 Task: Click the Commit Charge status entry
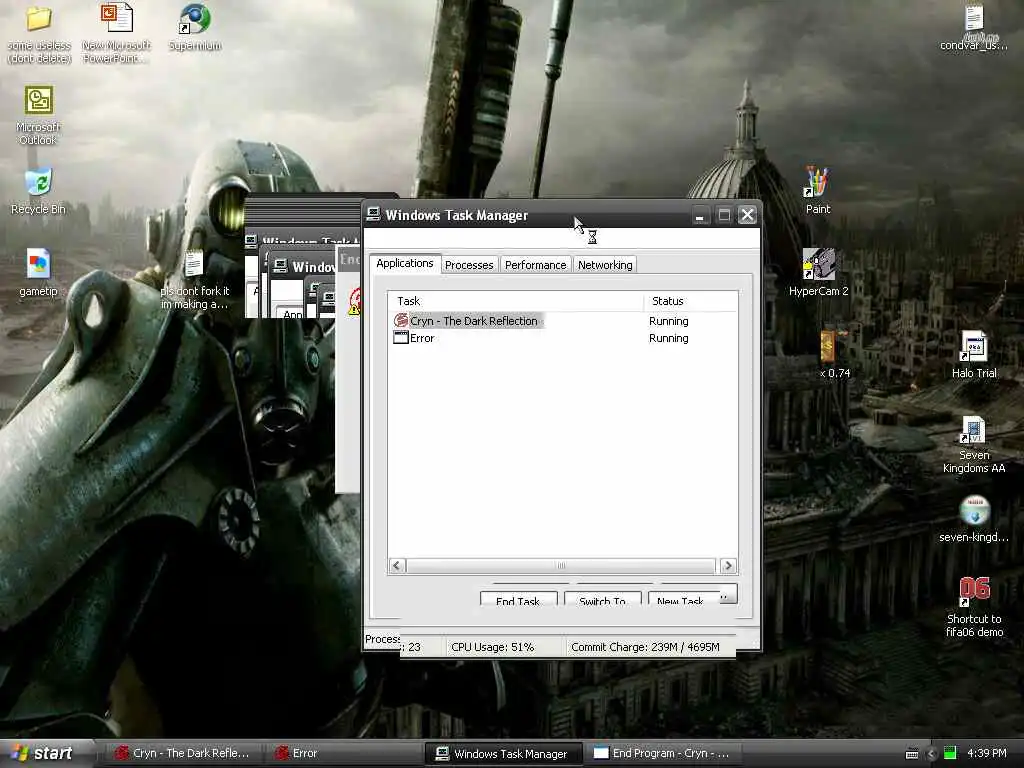coord(645,647)
